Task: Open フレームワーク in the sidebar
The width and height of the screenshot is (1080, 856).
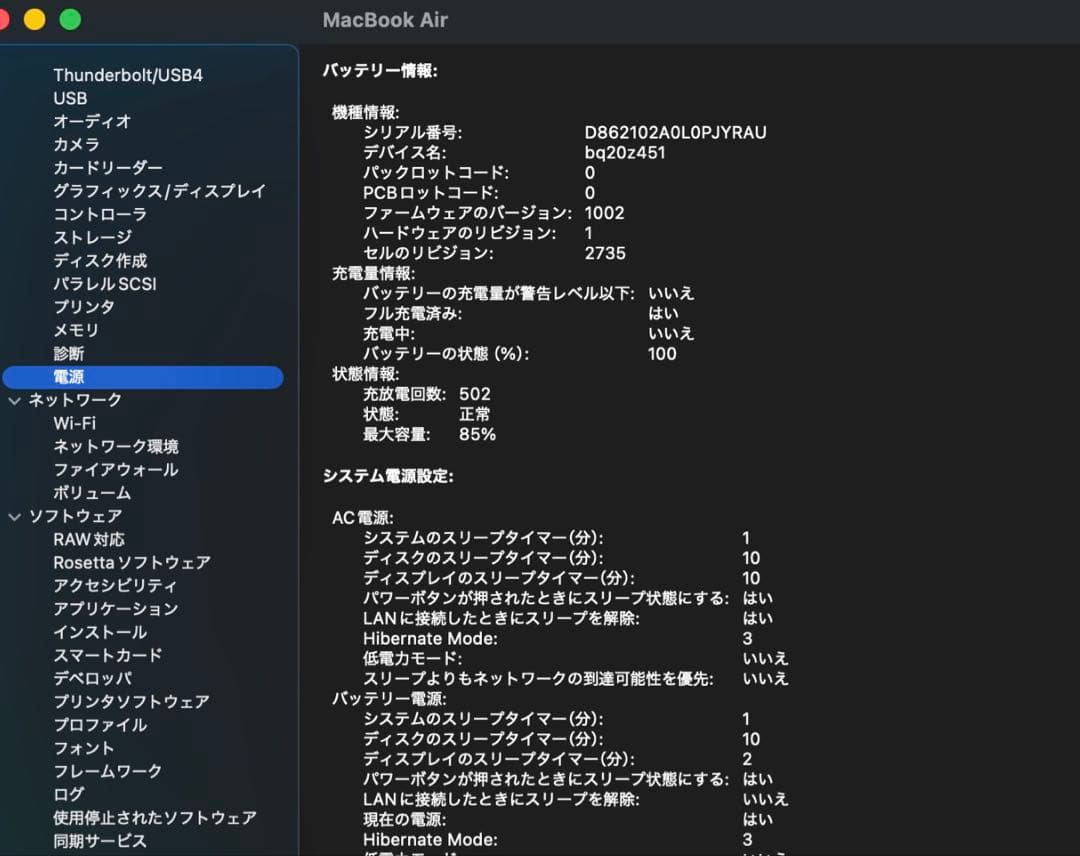Action: 108,771
